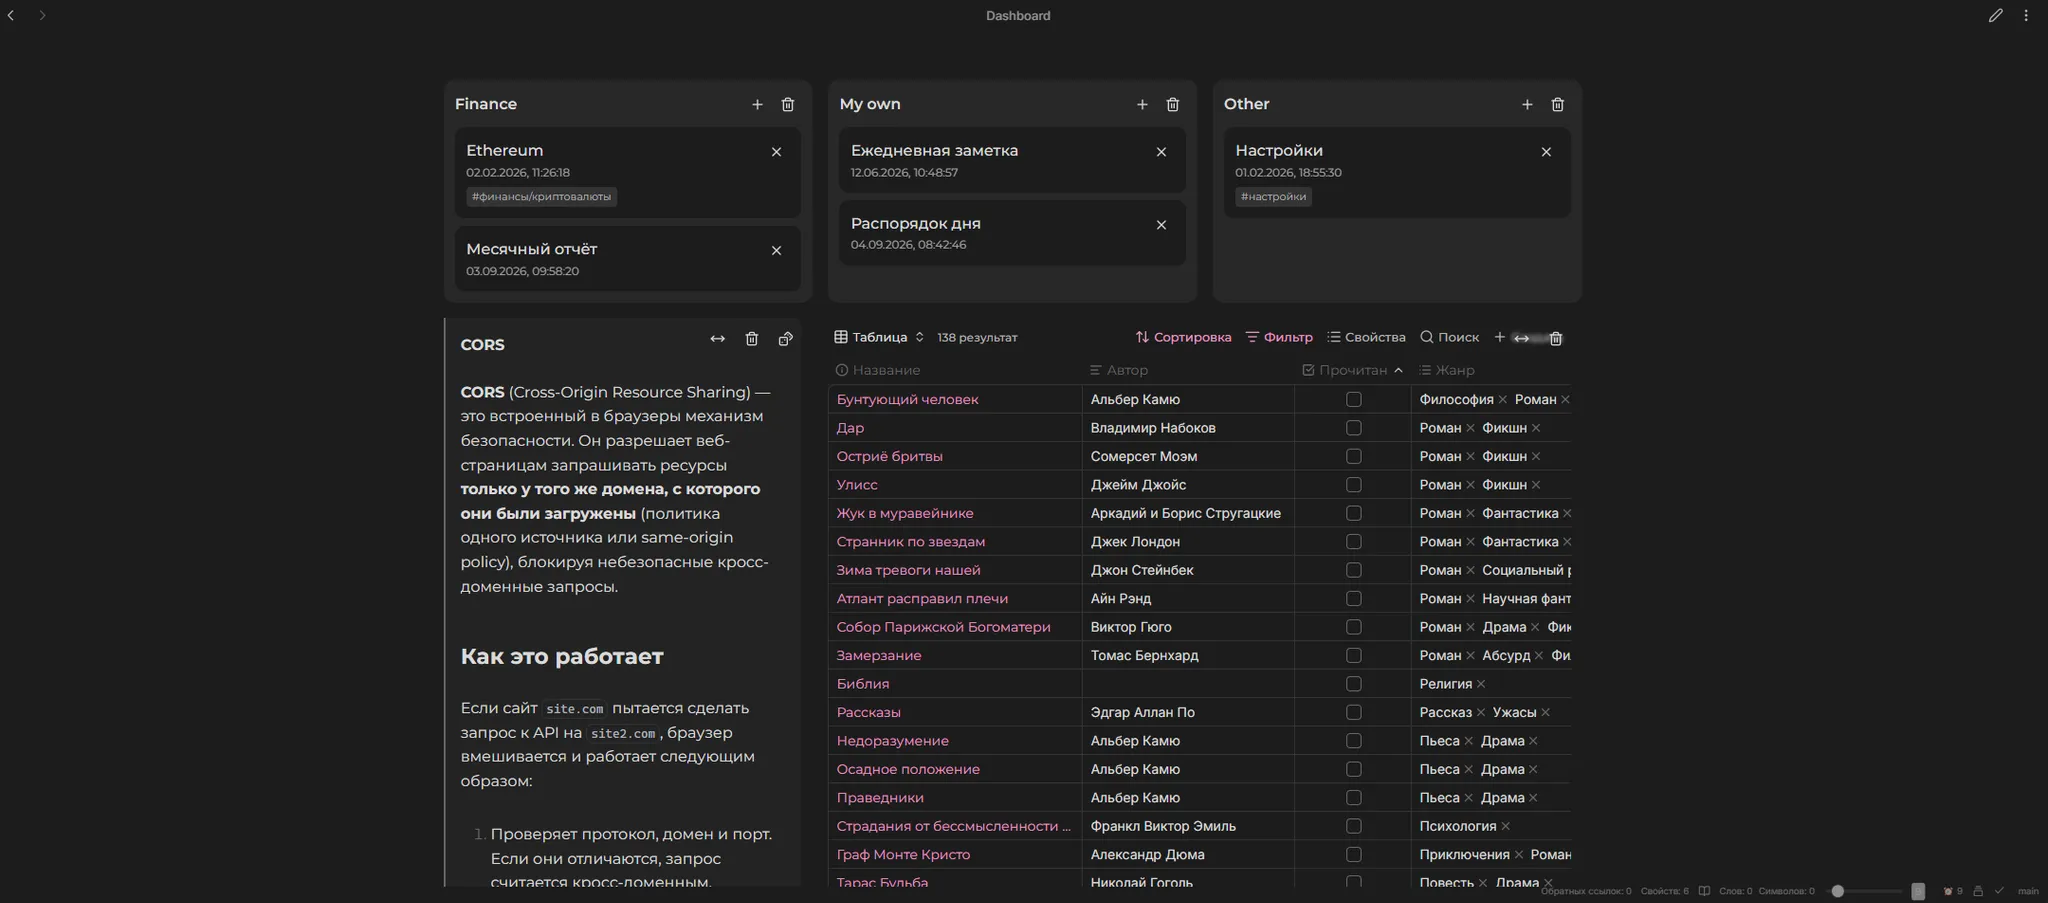Navigate back with the left arrow
The width and height of the screenshot is (2048, 903).
[10, 15]
